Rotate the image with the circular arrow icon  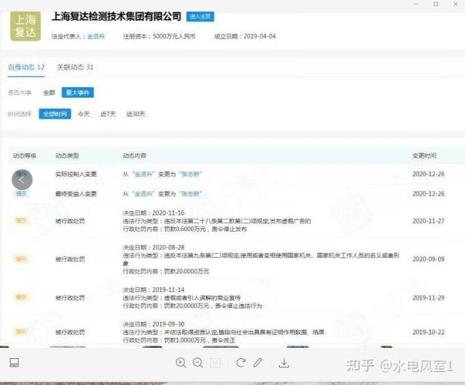(241, 363)
